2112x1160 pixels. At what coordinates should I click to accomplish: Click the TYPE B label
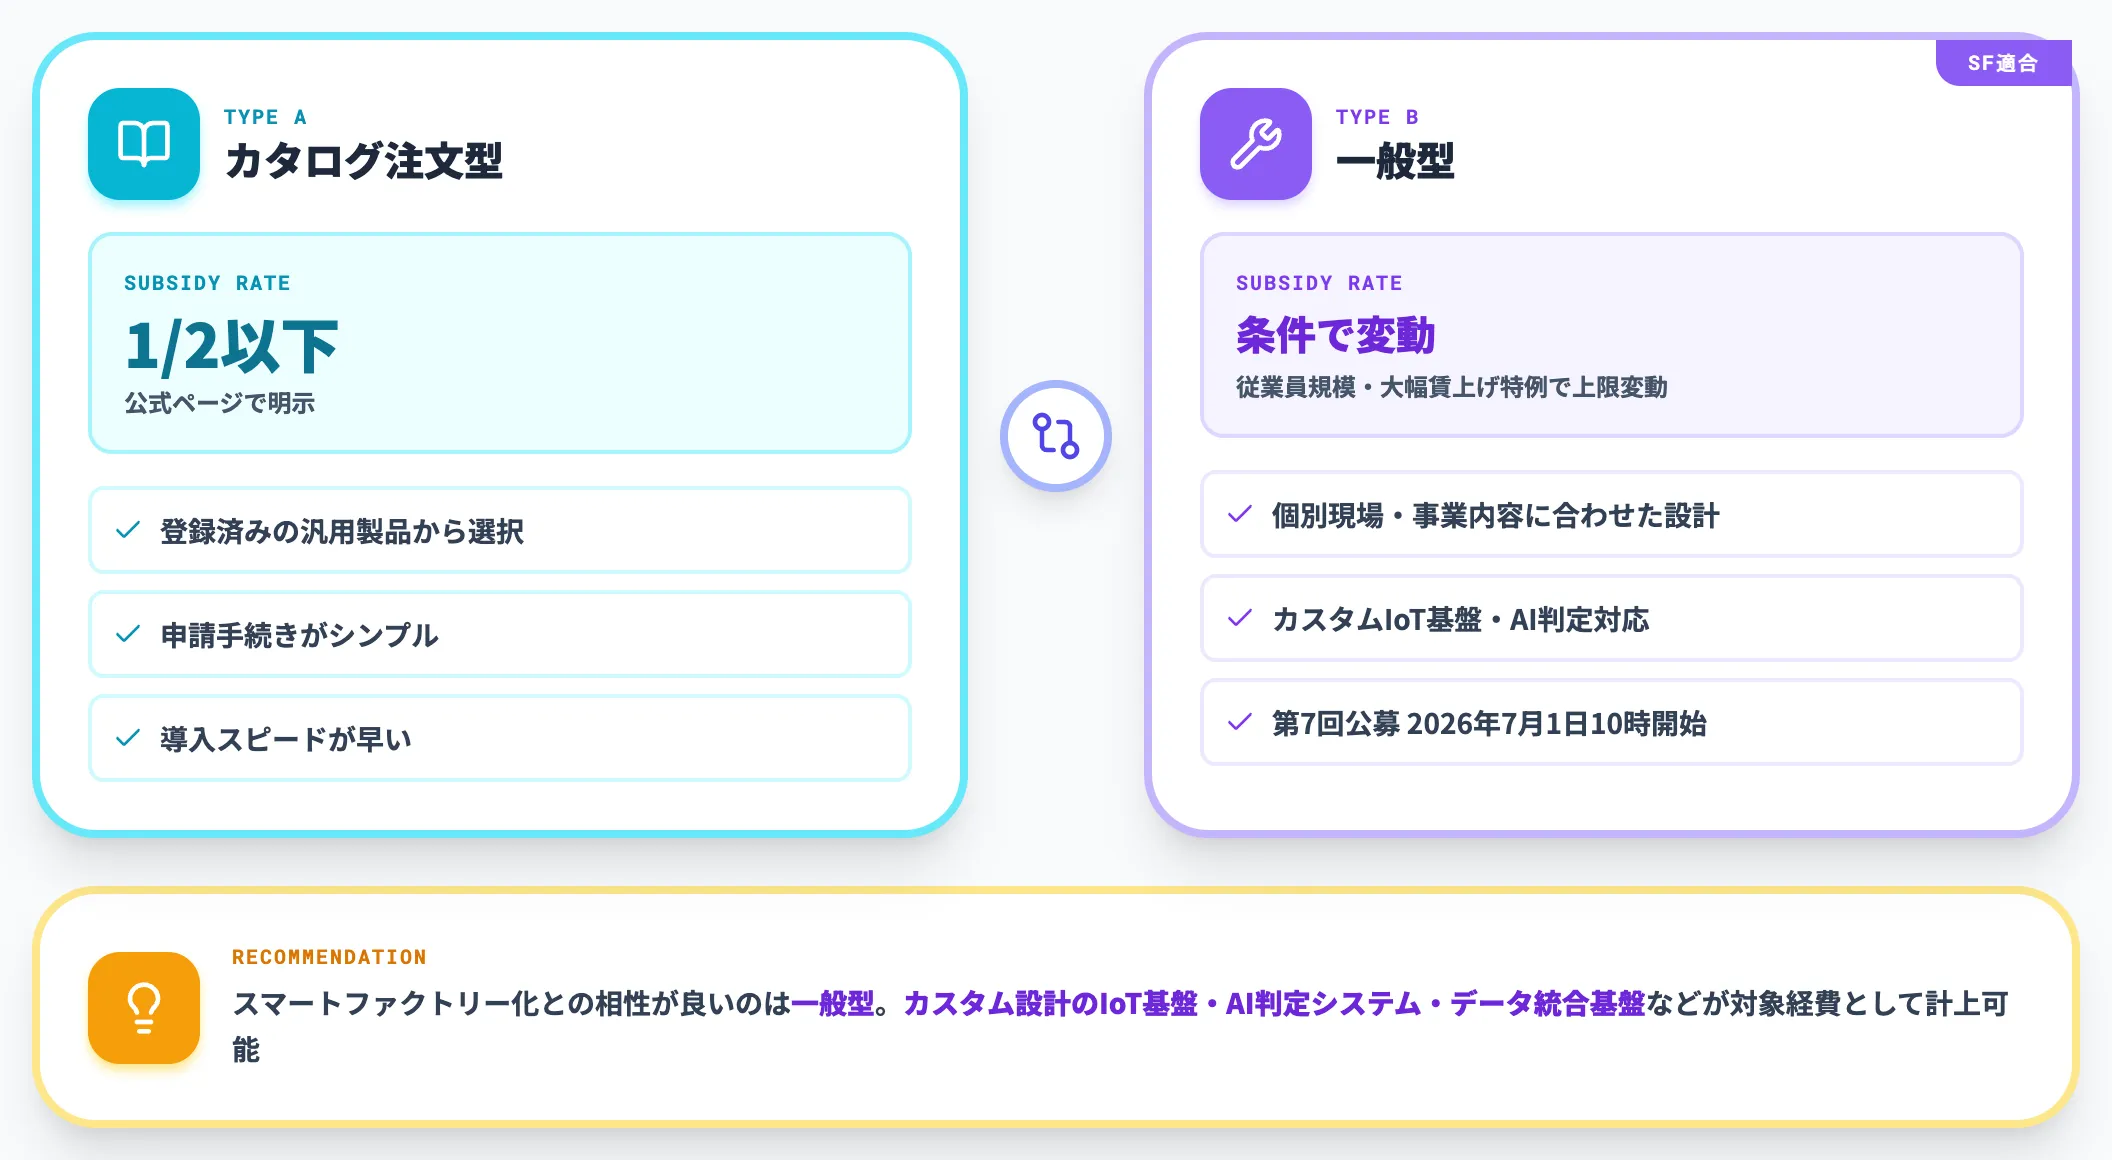click(x=1378, y=117)
